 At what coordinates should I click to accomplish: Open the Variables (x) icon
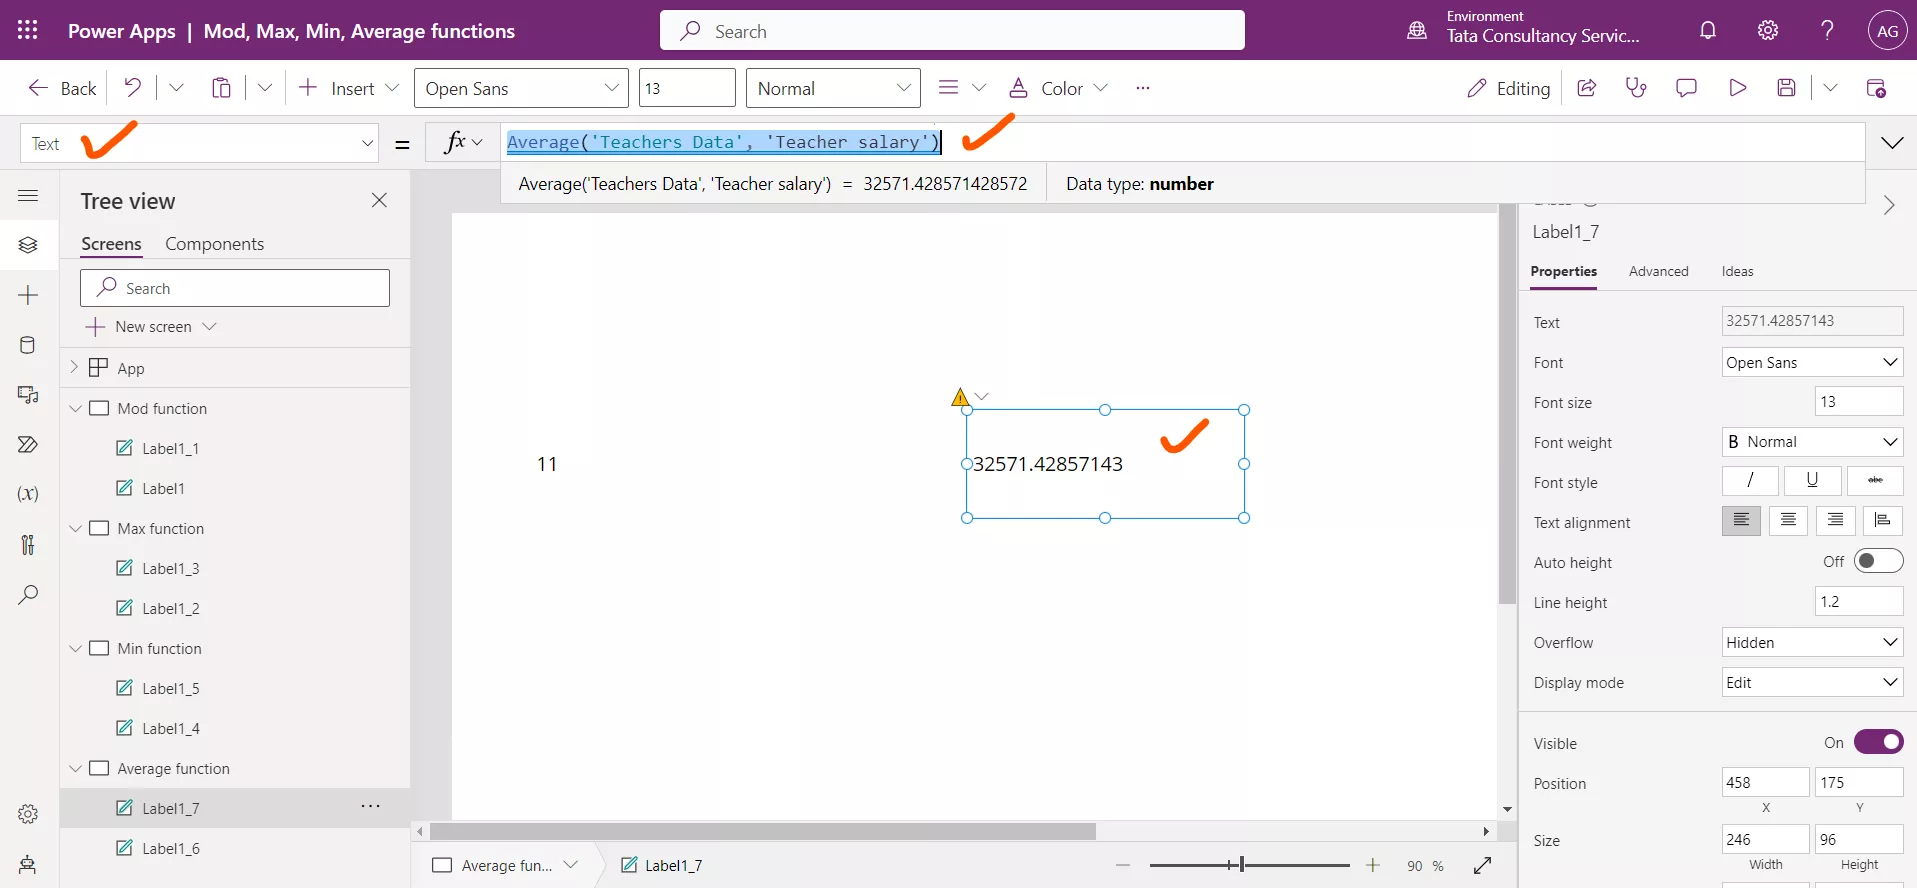pyautogui.click(x=28, y=494)
